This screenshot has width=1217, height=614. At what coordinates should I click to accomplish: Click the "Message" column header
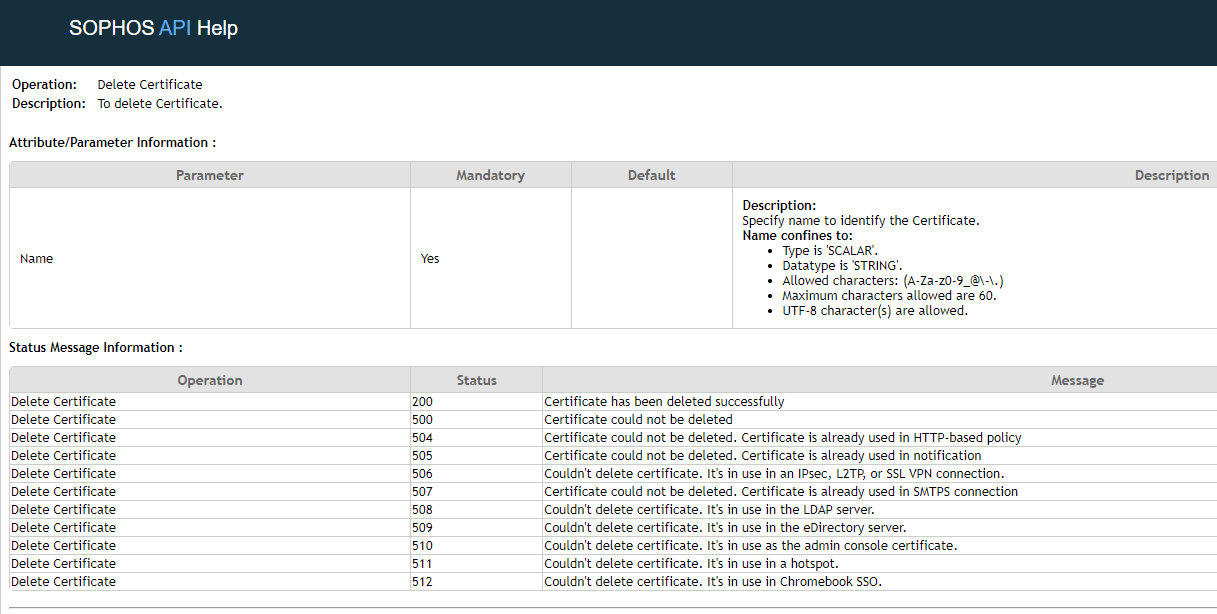click(x=1078, y=380)
